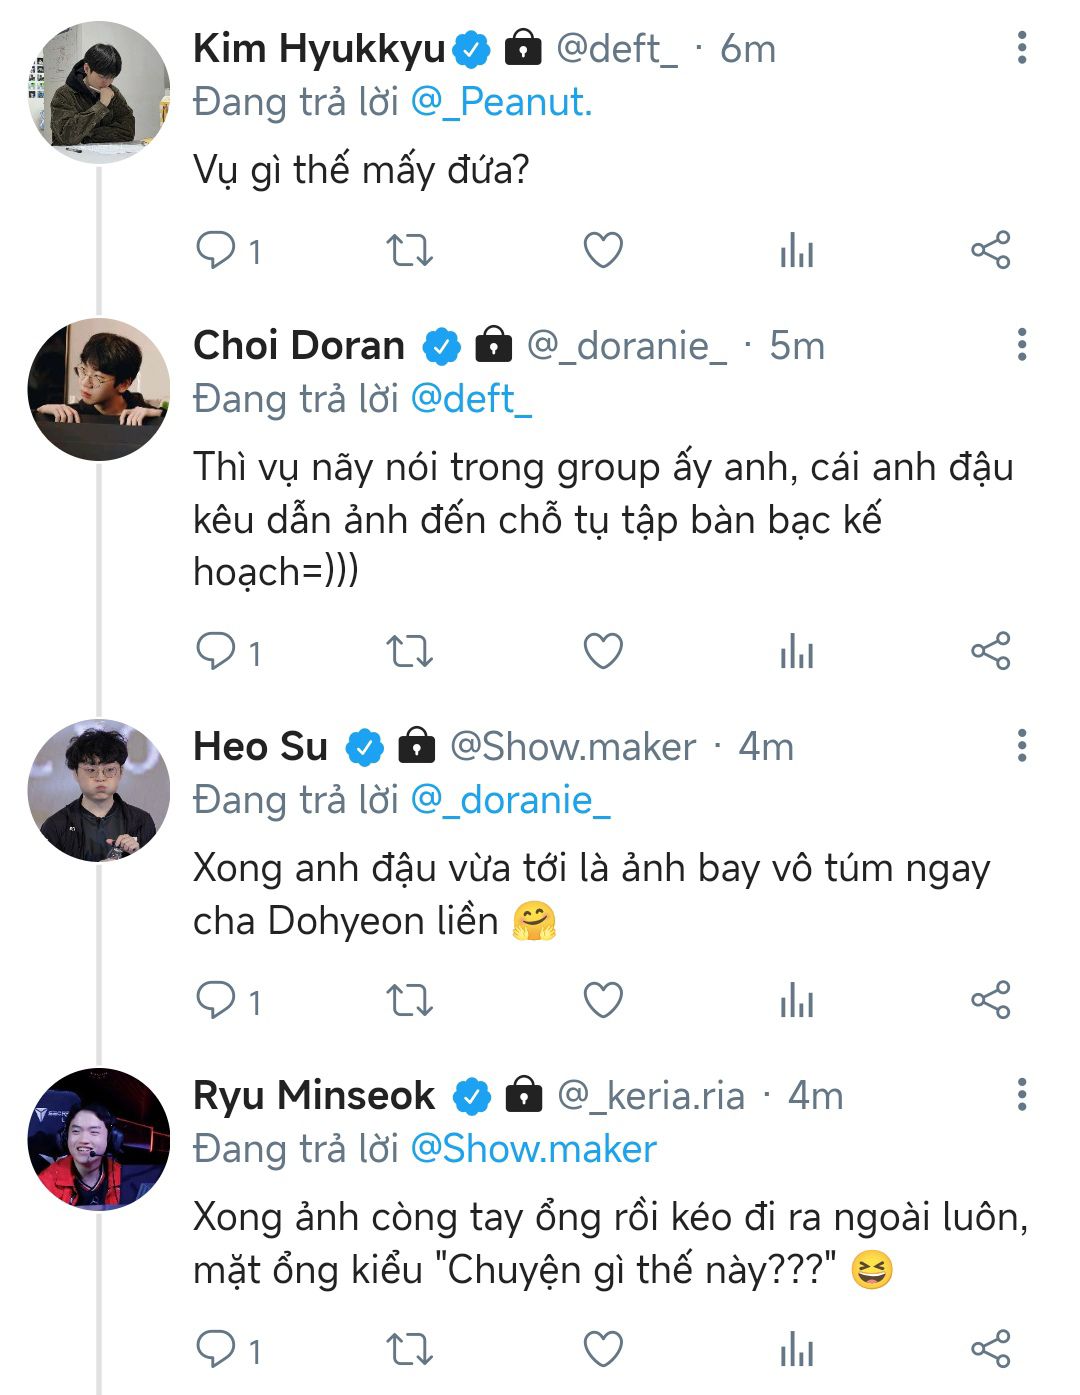
Task: Open more options on Heo Su's tweet
Action: pos(1022,746)
